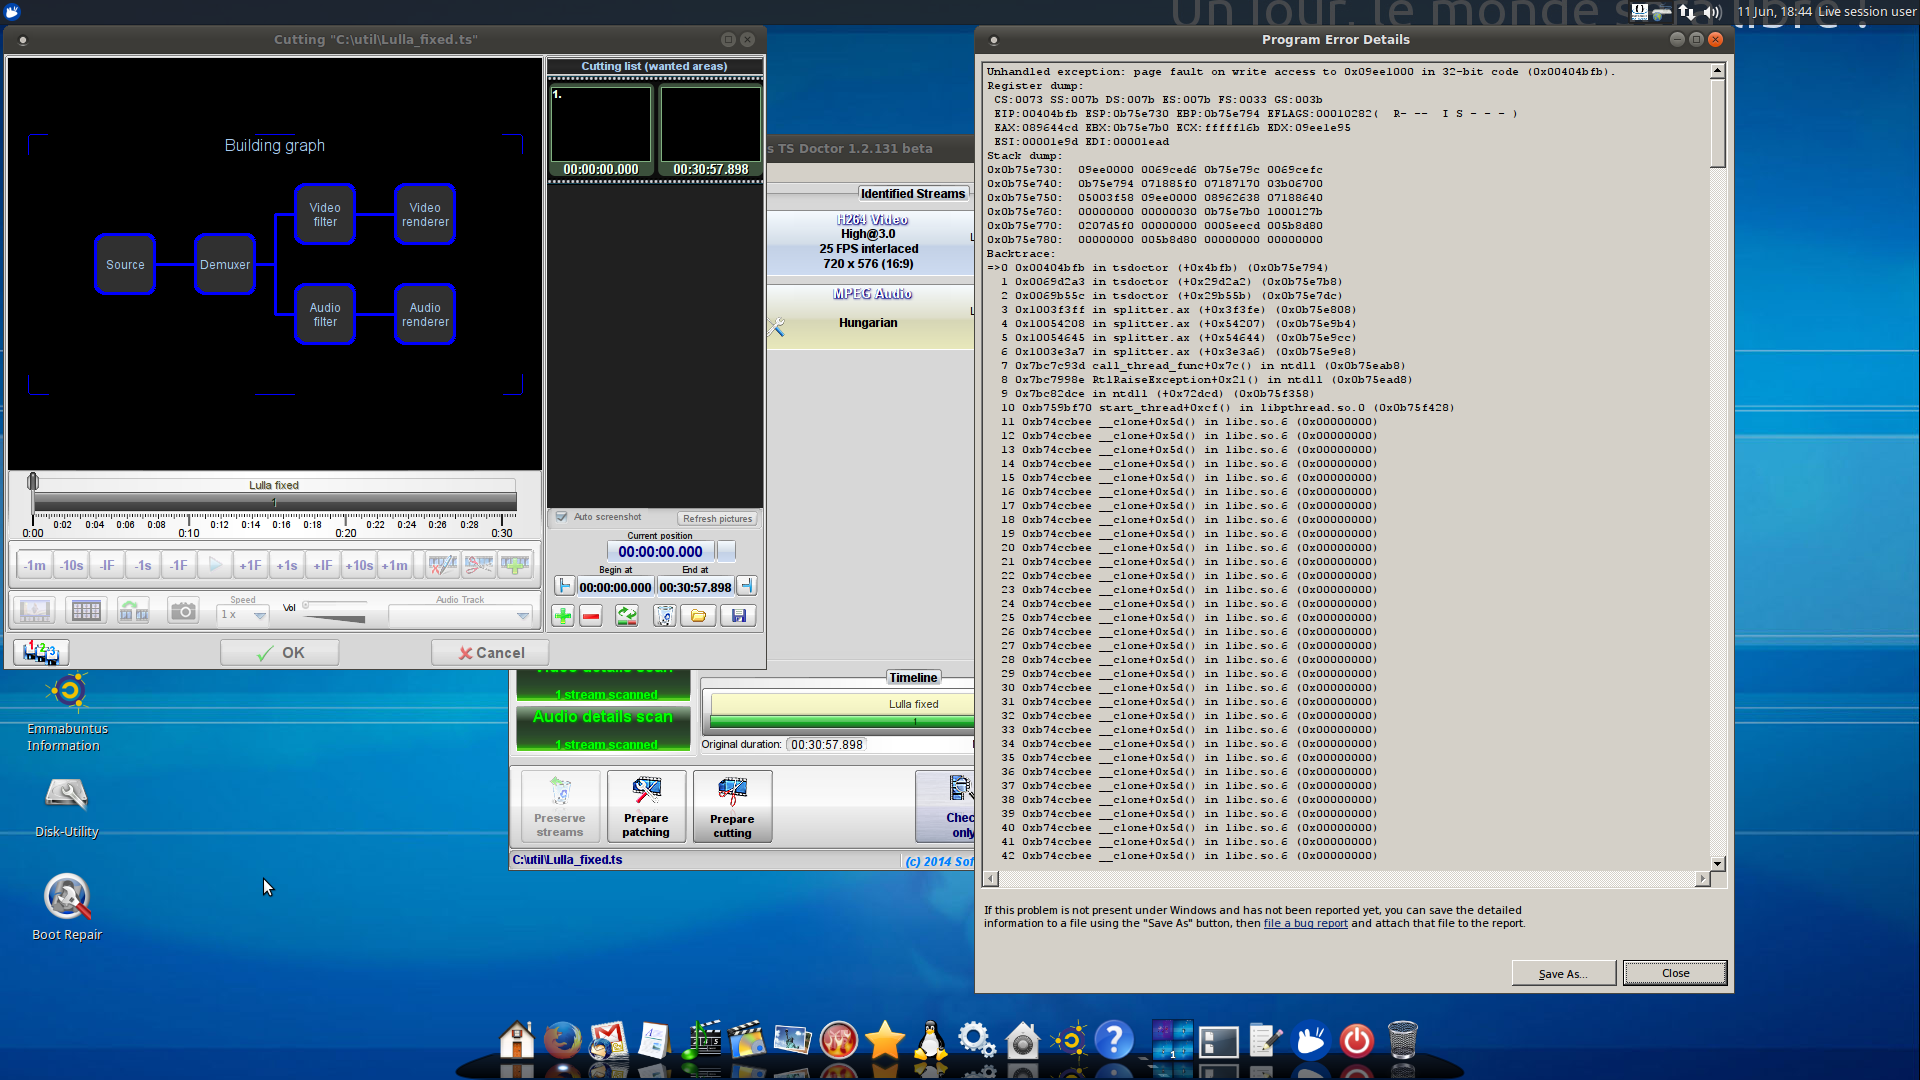Add a cut area with green plus
The height and width of the screenshot is (1080, 1920).
pyautogui.click(x=563, y=616)
